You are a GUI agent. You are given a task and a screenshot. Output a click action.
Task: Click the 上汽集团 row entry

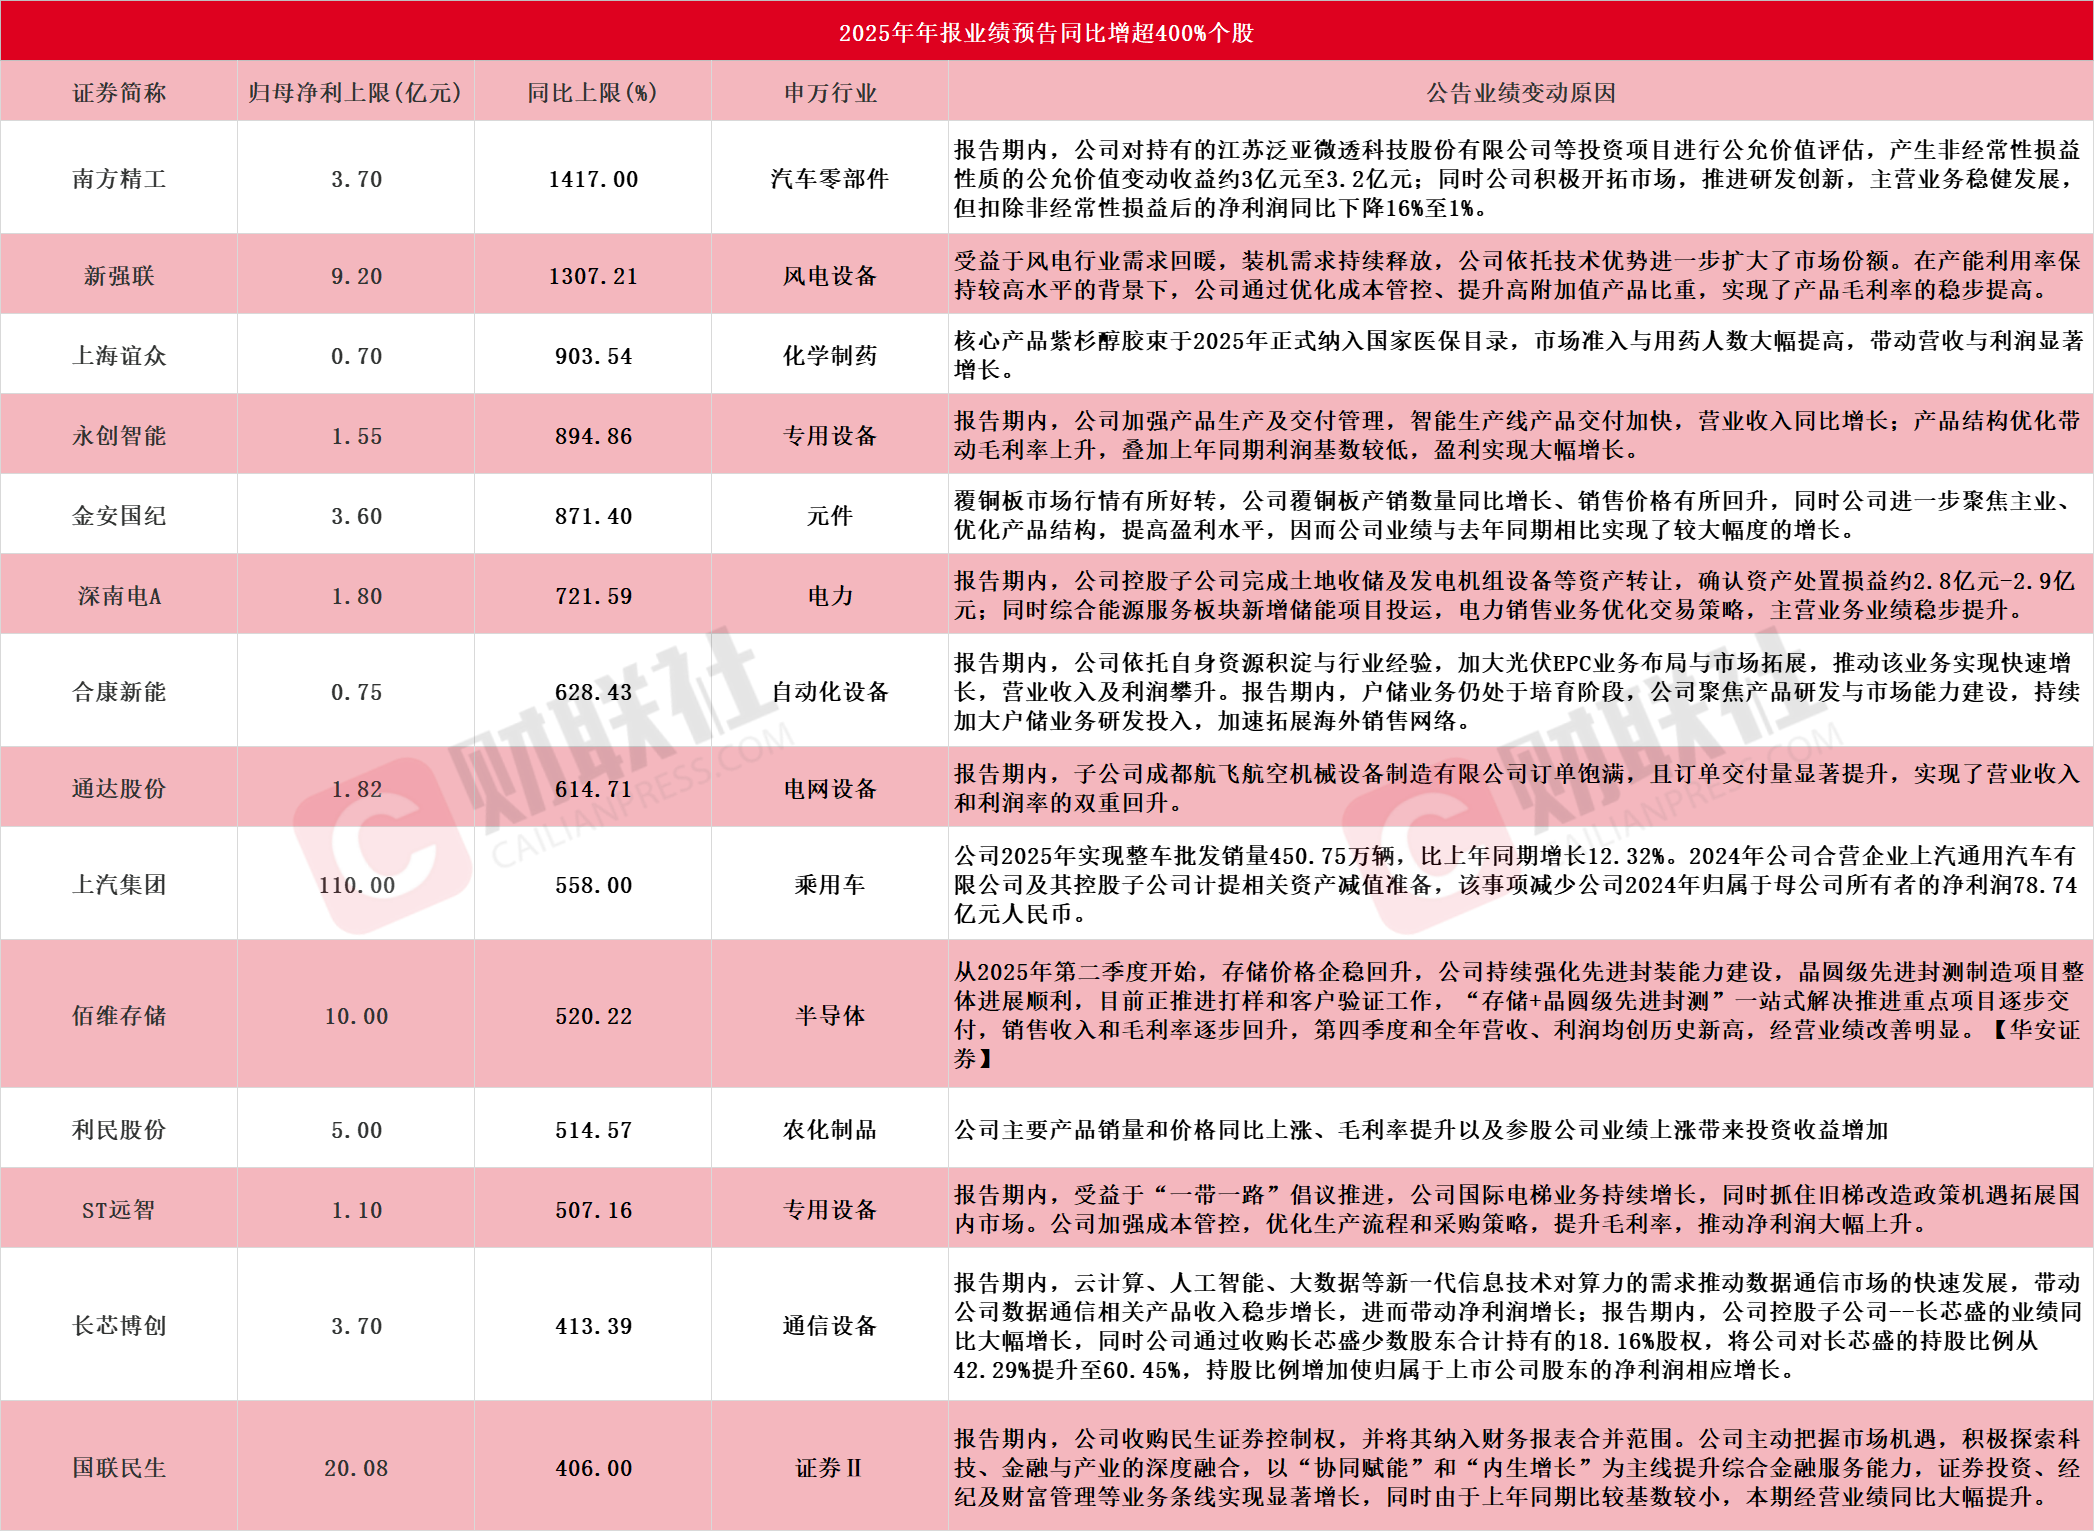(117, 884)
